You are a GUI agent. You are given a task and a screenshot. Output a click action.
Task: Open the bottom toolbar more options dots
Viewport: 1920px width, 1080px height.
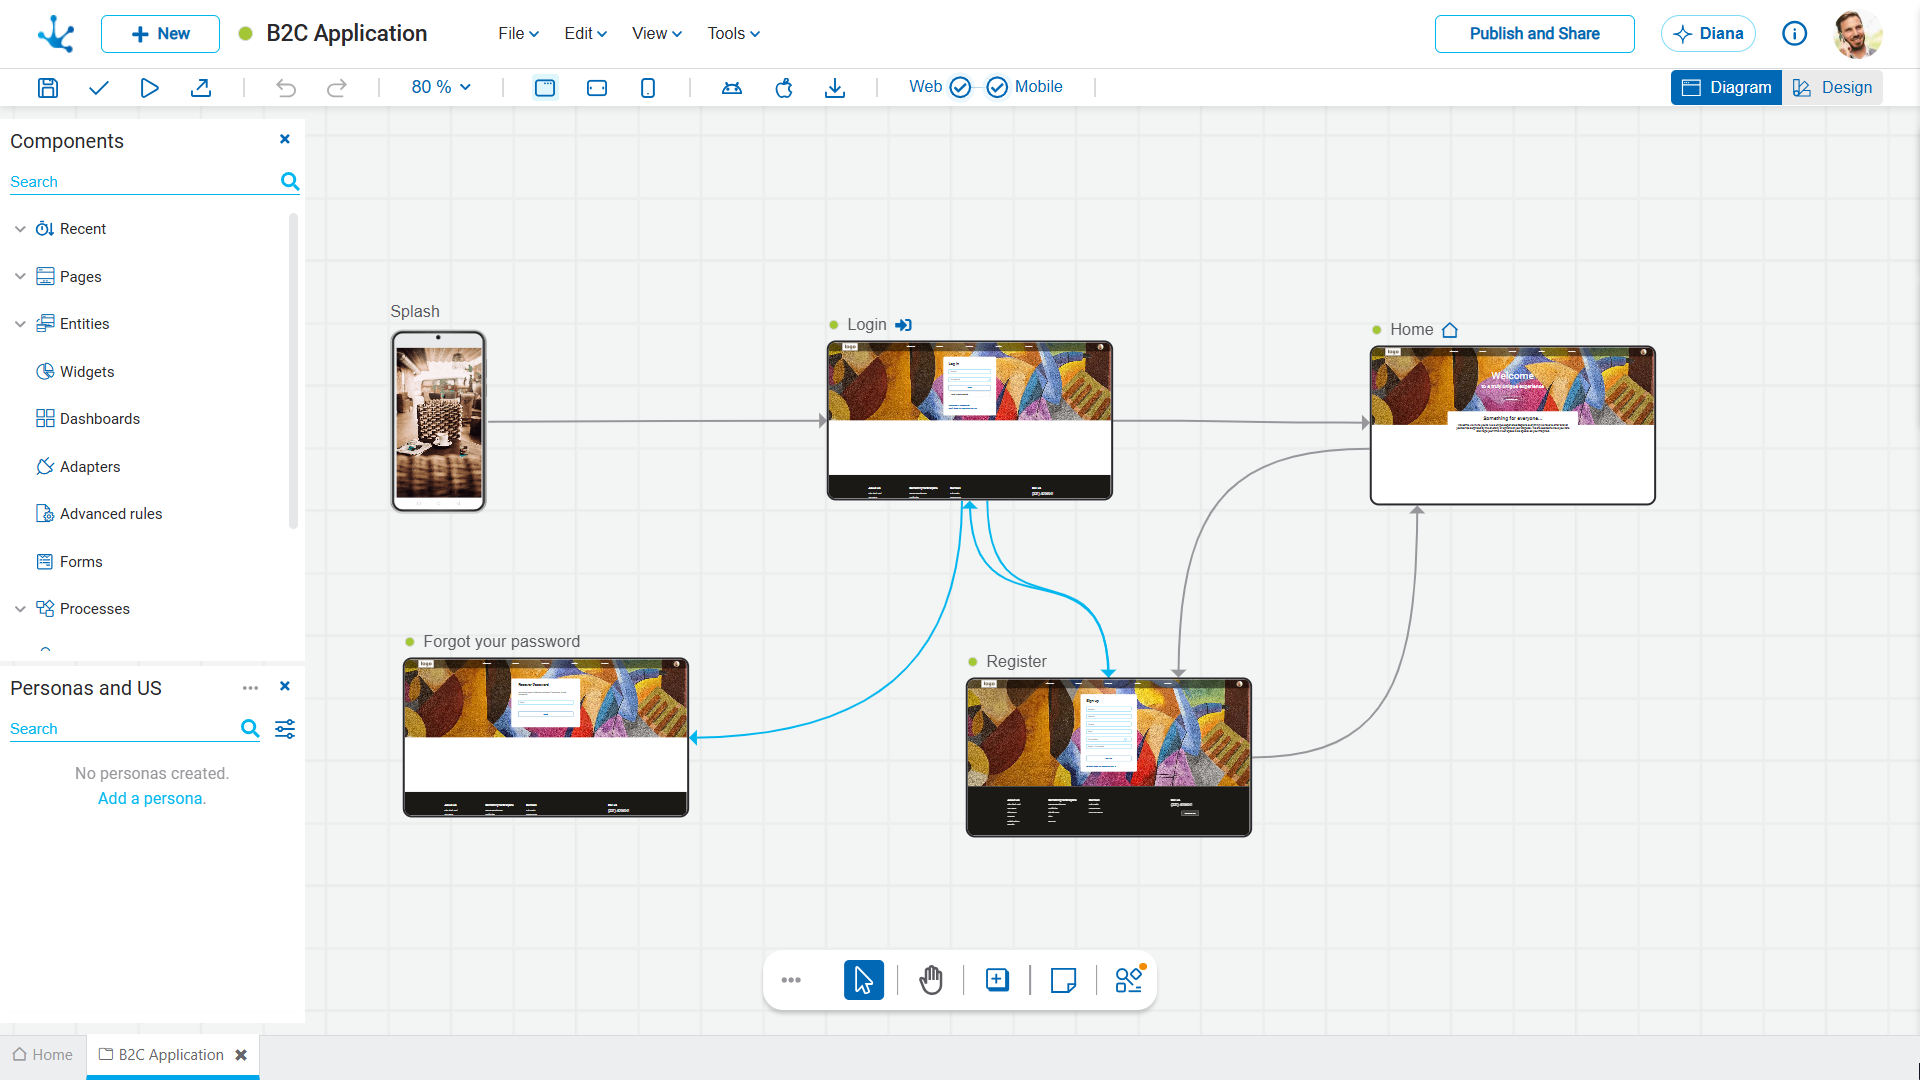[791, 980]
